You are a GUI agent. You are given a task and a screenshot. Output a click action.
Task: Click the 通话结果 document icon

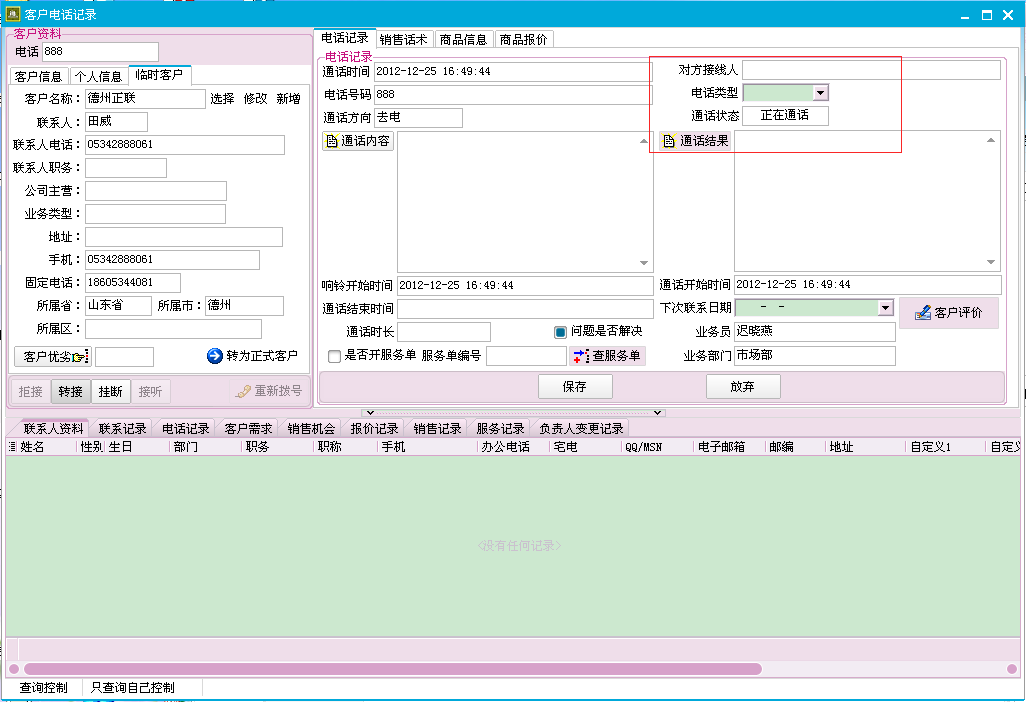tap(669, 141)
